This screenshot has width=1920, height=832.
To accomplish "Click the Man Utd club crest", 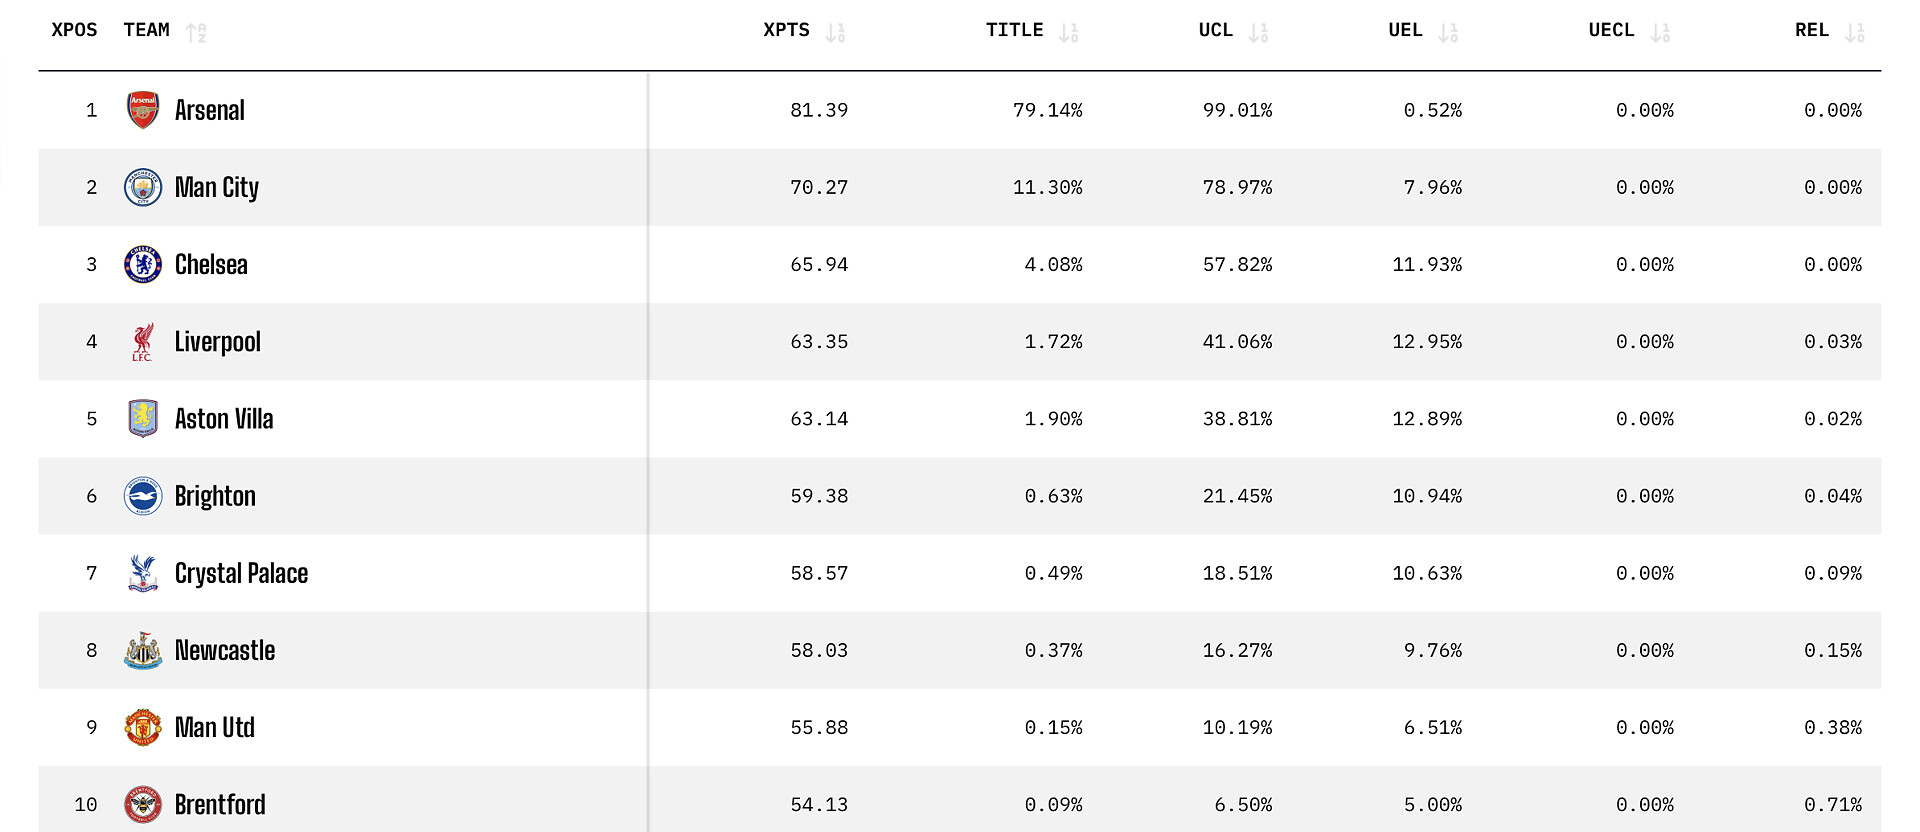I will click(x=143, y=728).
